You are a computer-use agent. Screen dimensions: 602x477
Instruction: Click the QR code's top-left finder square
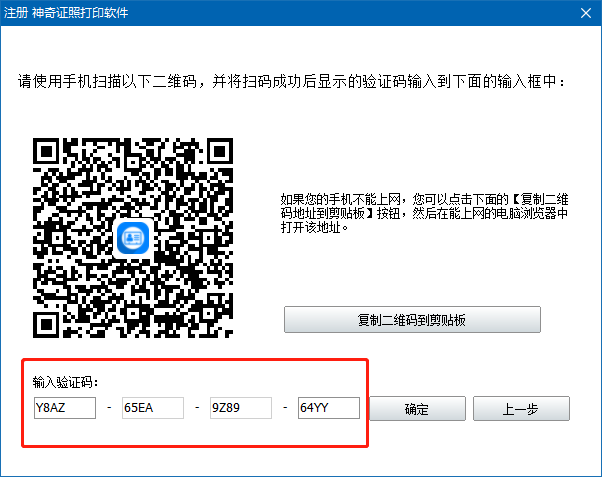pos(48,152)
